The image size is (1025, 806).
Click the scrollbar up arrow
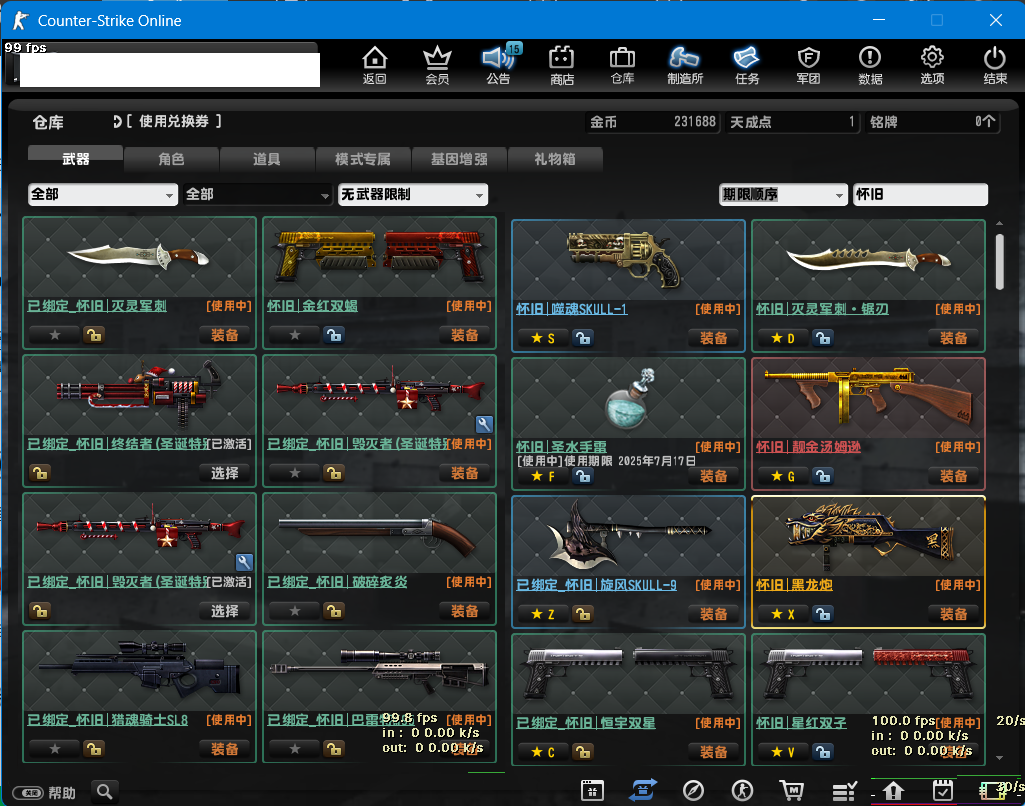click(999, 224)
